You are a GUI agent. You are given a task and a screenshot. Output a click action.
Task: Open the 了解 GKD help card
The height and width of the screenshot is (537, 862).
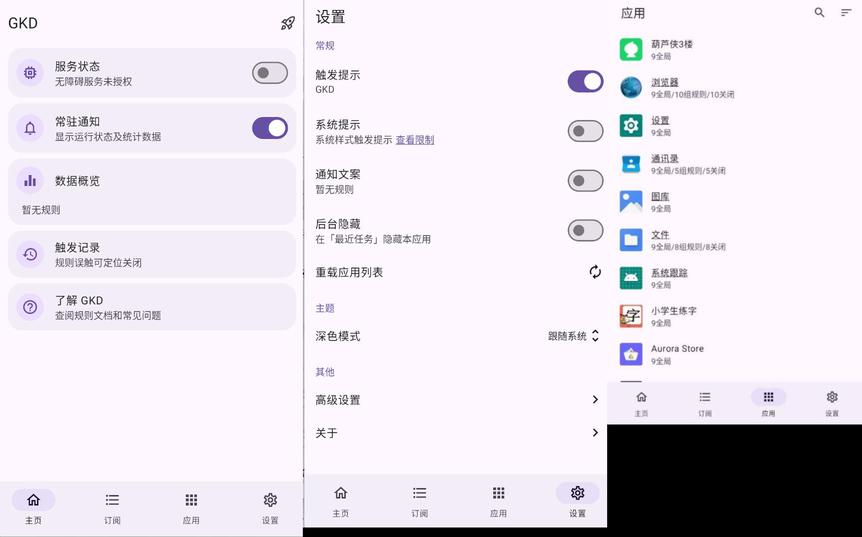tap(152, 307)
